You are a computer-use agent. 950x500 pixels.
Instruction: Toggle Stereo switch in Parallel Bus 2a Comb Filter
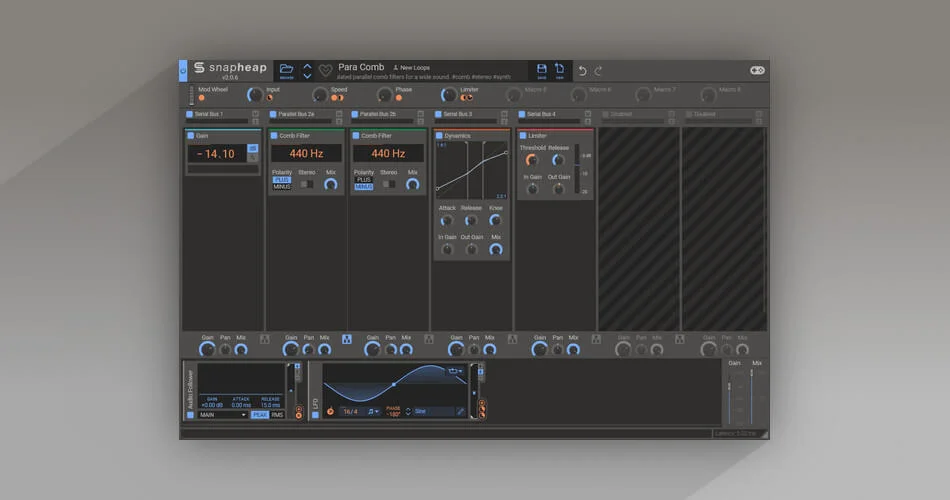click(307, 184)
